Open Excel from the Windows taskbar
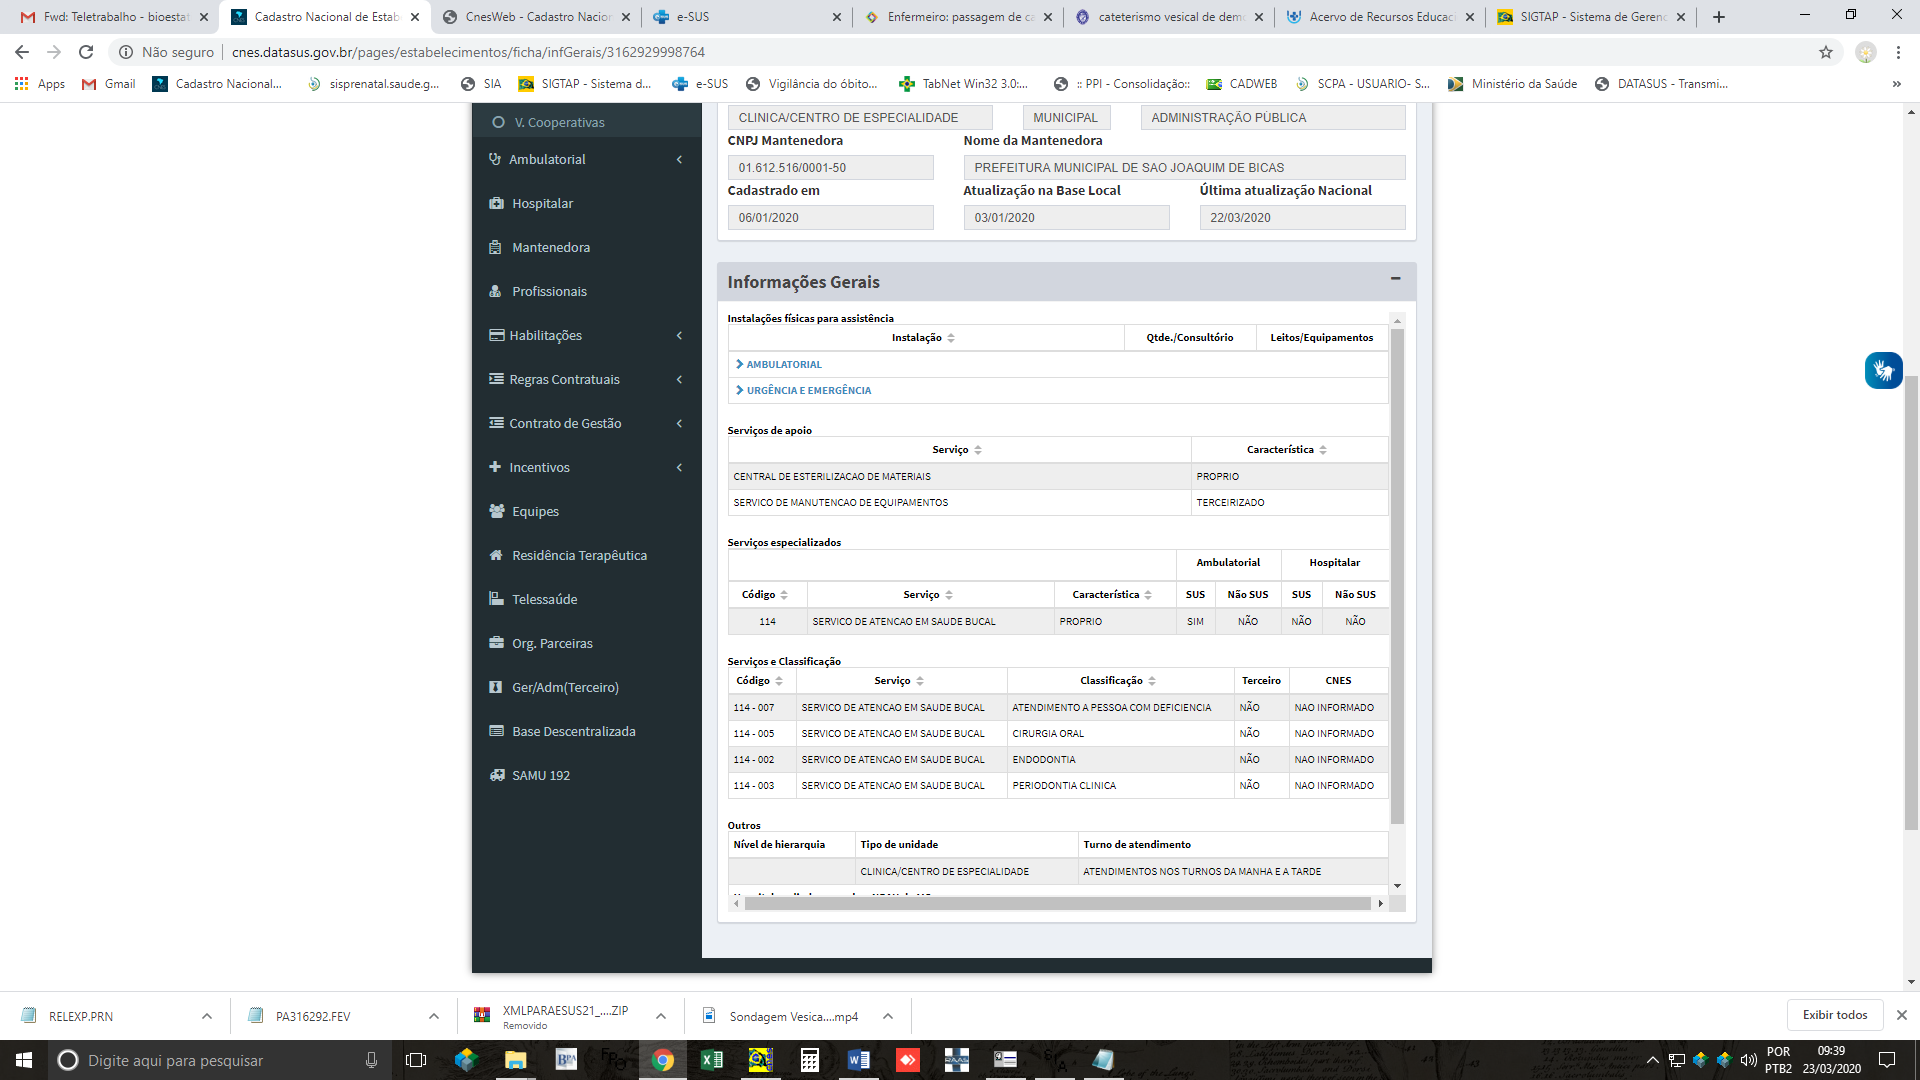 (712, 1060)
